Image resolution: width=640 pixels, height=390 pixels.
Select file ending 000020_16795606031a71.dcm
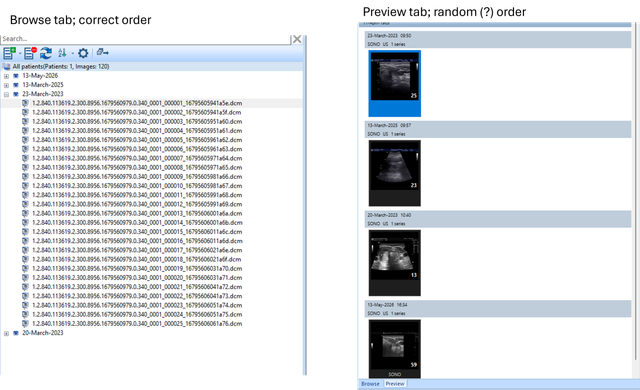(x=137, y=278)
